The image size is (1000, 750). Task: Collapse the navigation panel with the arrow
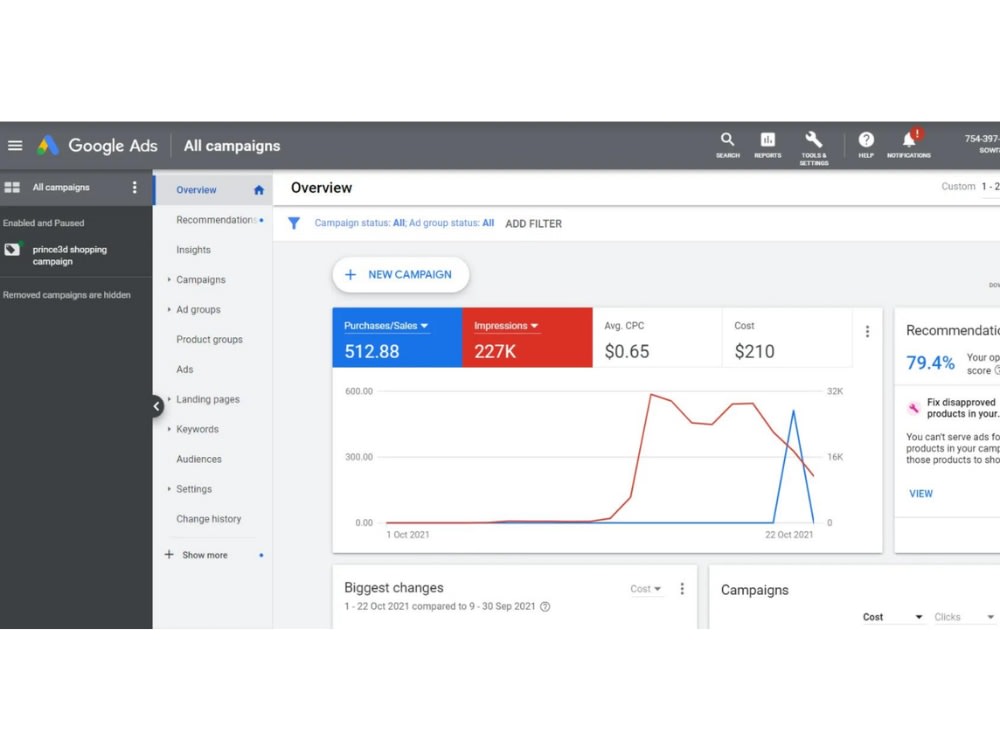(157, 406)
